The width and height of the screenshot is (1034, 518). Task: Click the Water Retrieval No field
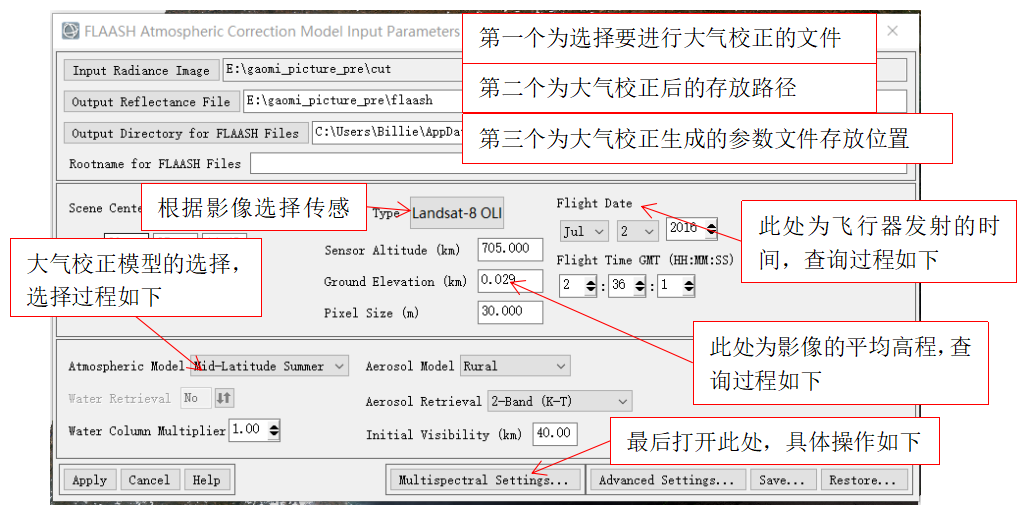click(195, 398)
